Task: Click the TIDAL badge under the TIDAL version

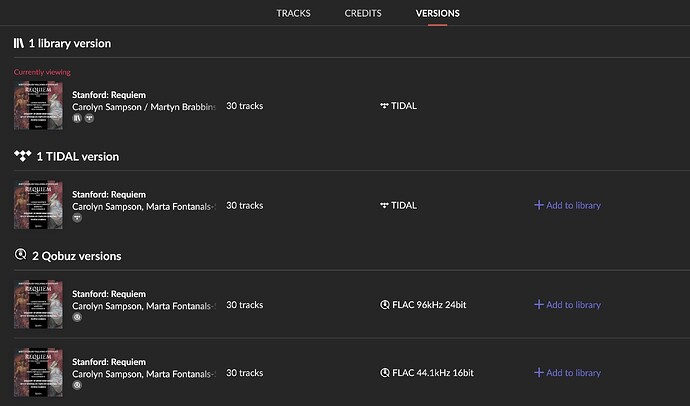Action: coord(77,217)
